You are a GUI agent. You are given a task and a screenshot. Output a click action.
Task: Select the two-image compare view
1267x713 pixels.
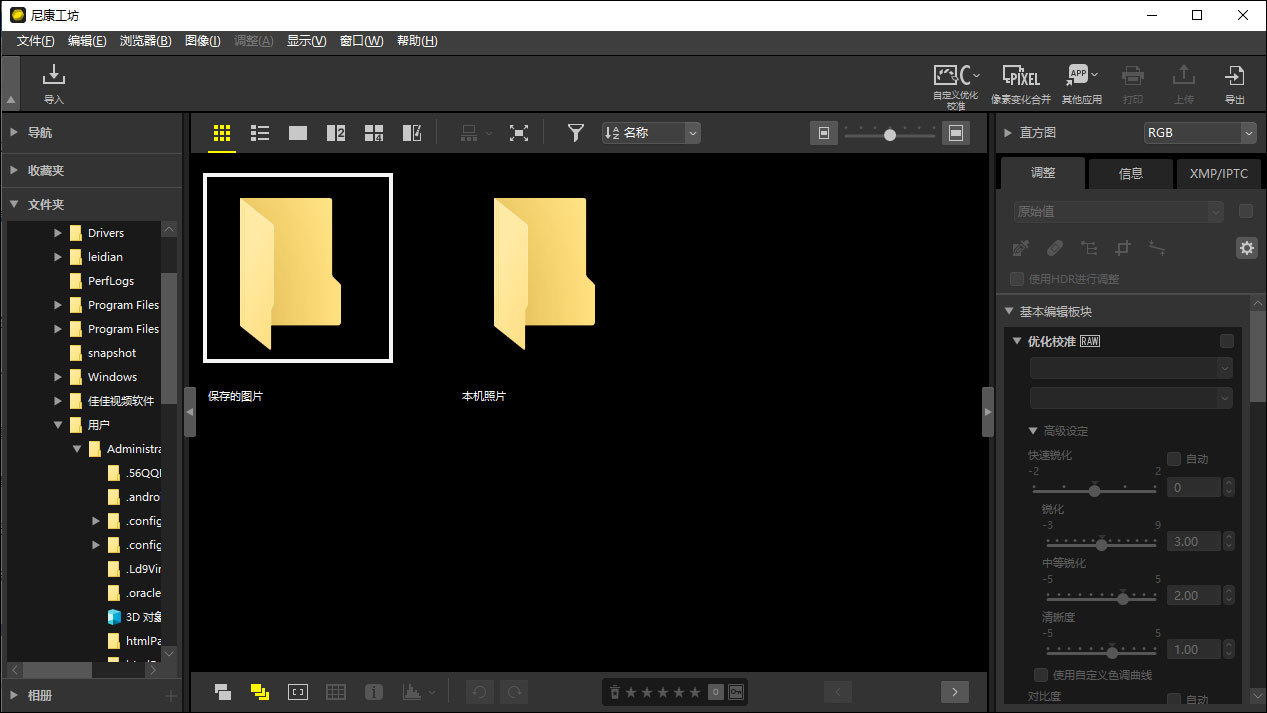tap(336, 133)
